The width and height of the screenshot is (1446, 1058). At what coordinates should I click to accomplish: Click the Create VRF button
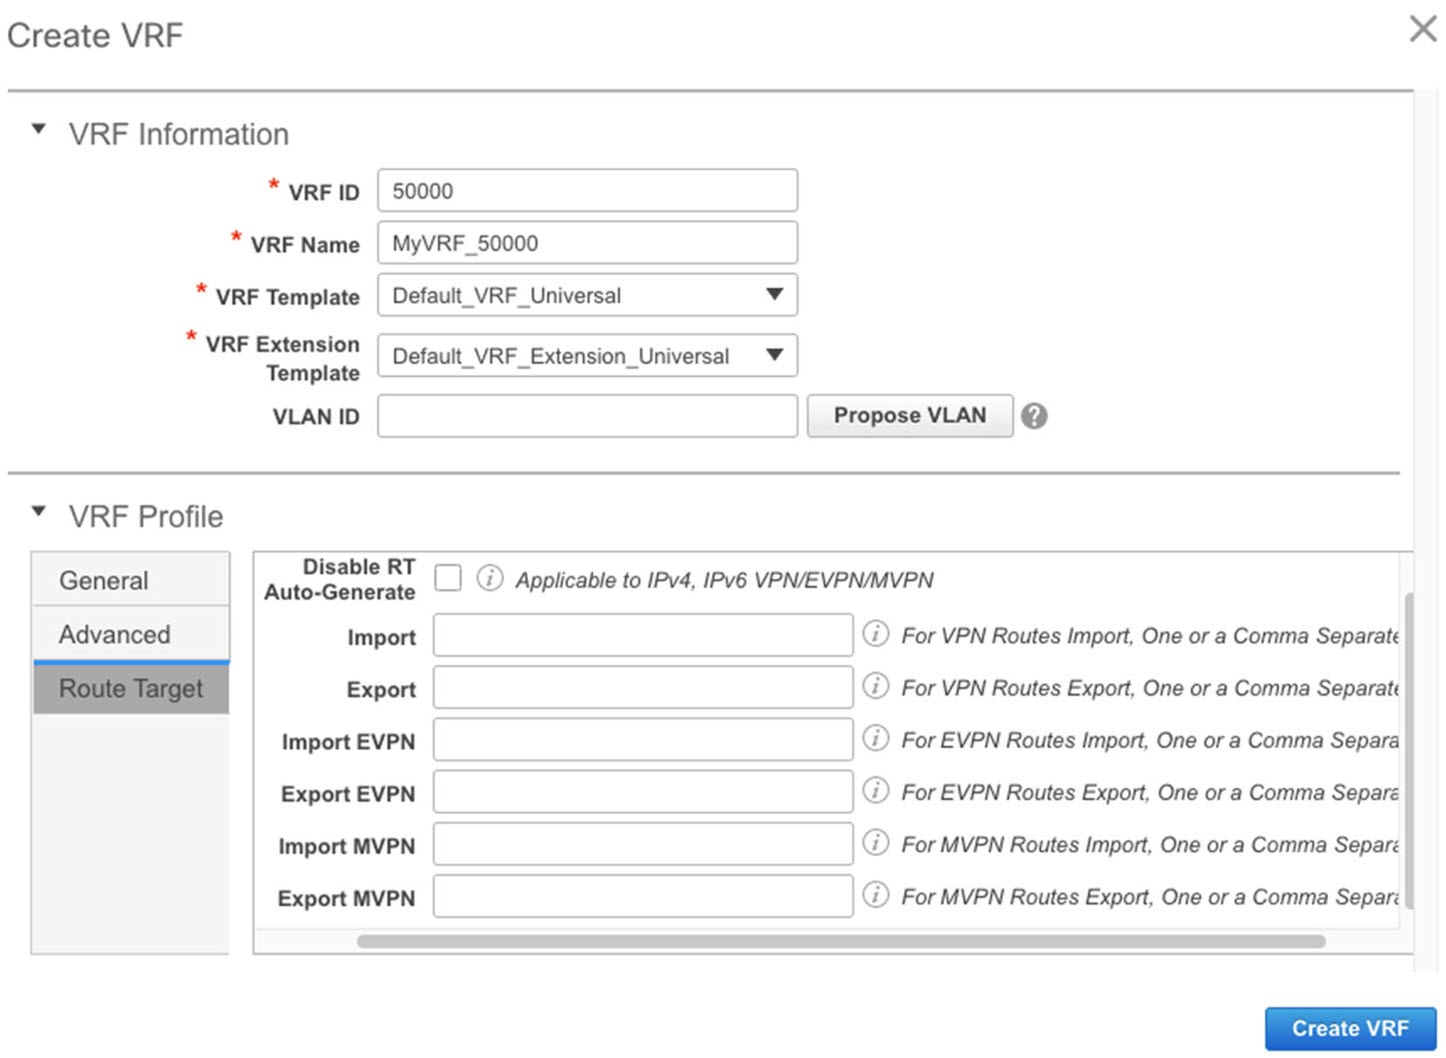(1349, 1028)
